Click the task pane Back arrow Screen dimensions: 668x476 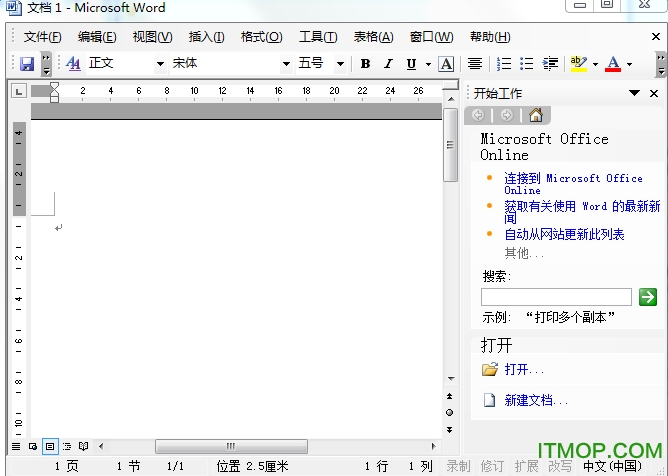point(478,115)
